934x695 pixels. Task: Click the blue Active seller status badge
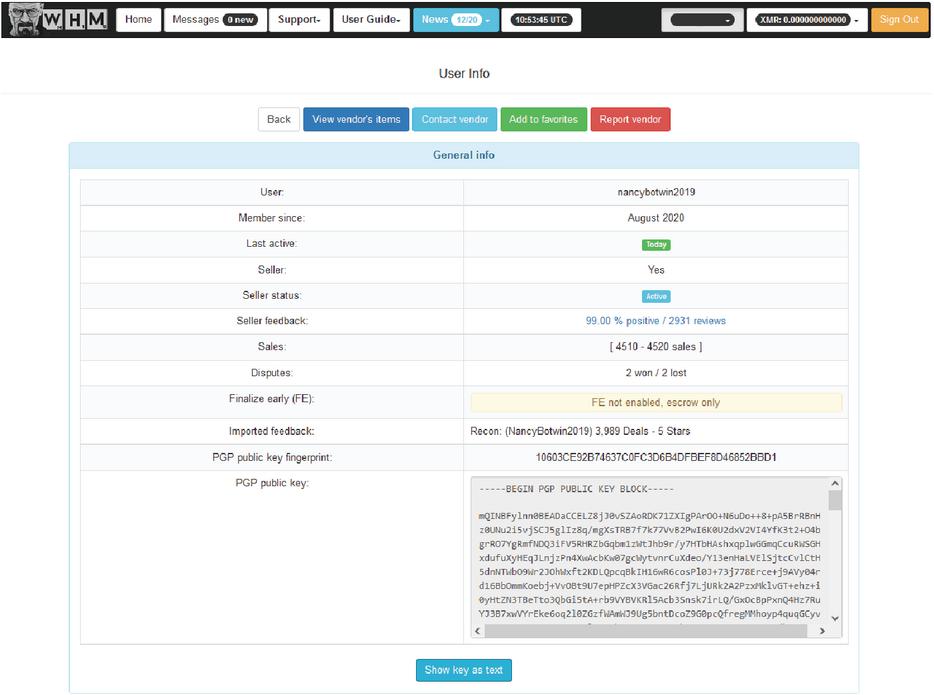(656, 297)
